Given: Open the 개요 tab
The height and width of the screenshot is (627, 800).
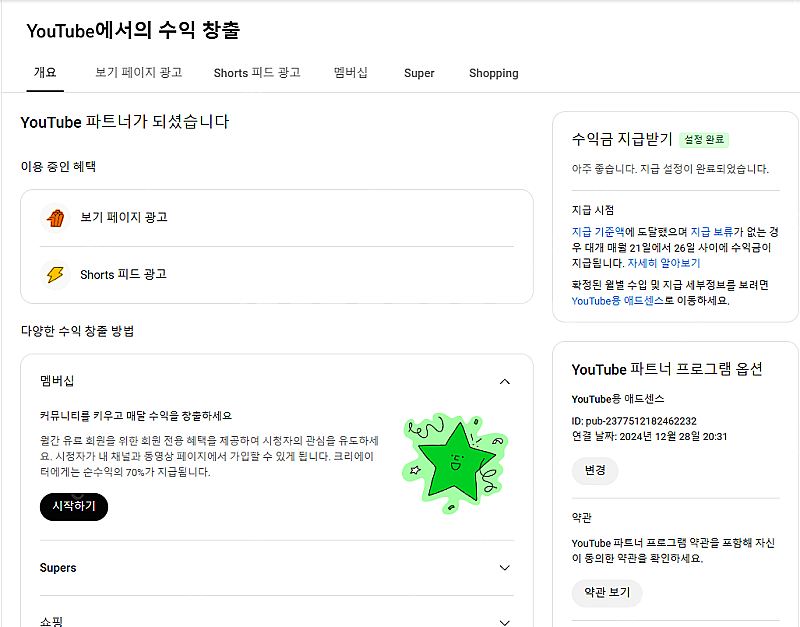Looking at the screenshot, I should pyautogui.click(x=45, y=73).
